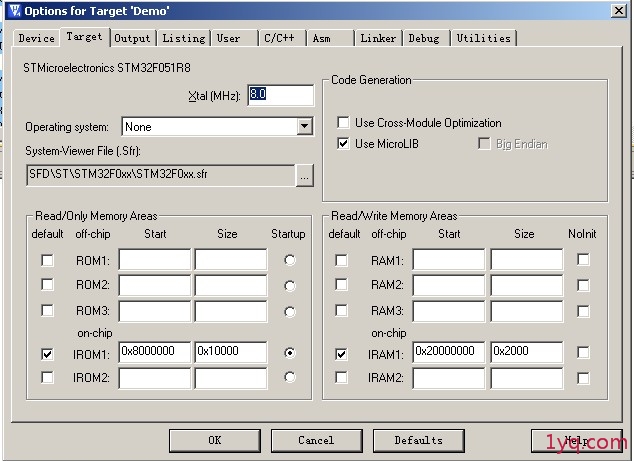Select ROM1 Startup radio button
Viewport: 634px width, 461px height.
pos(290,260)
